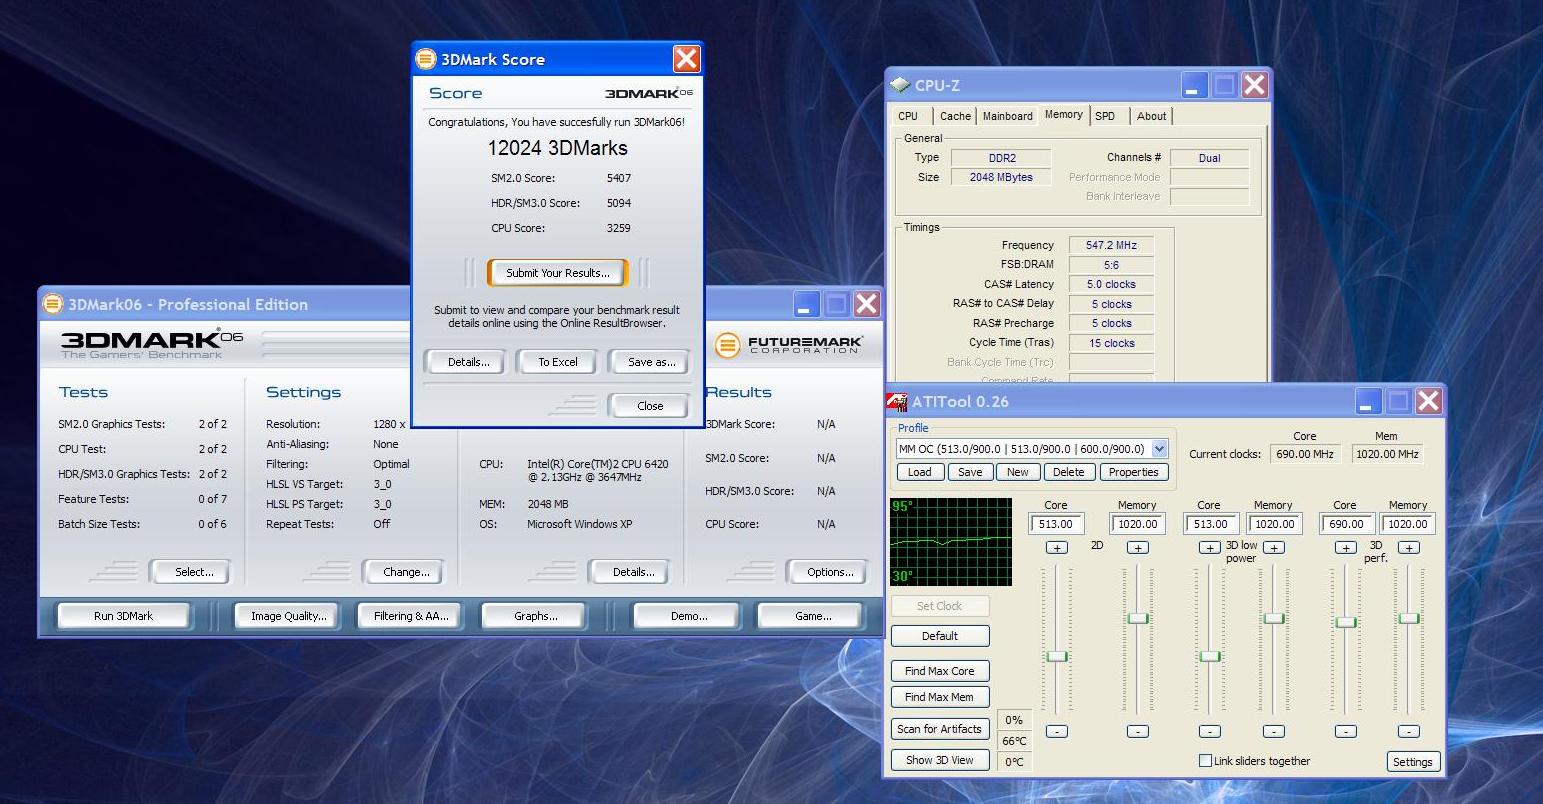
Task: Click the Futuremark Corporation logo
Action: pyautogui.click(x=788, y=345)
